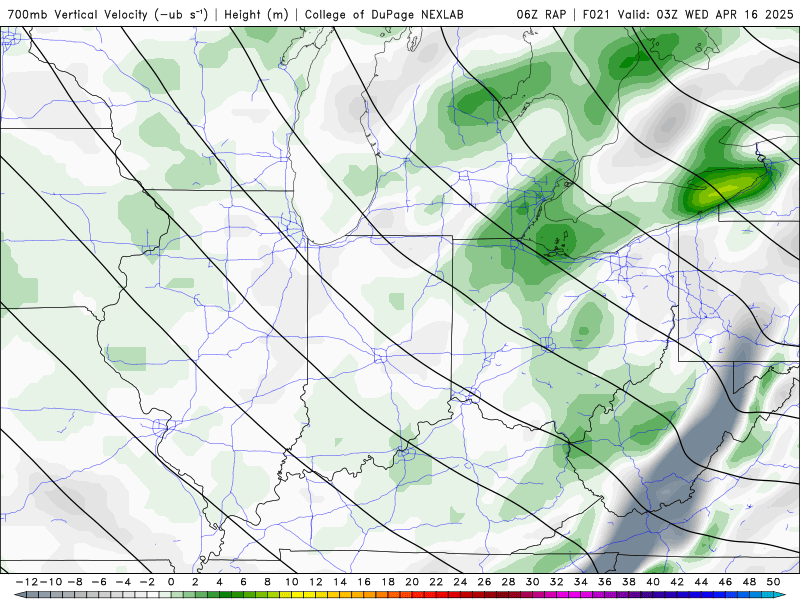This screenshot has height=600, width=800.
Task: Click the "36" color scale label
Action: (x=605, y=582)
